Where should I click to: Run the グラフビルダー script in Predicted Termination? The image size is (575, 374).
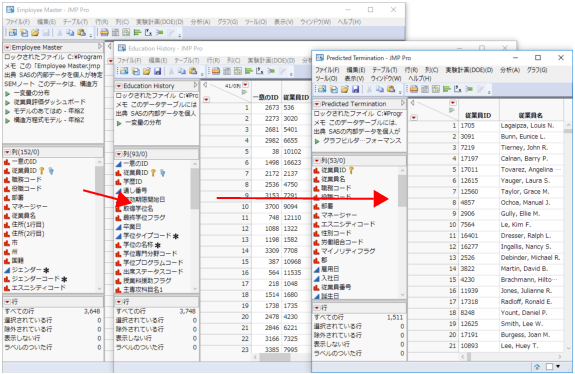(317, 141)
